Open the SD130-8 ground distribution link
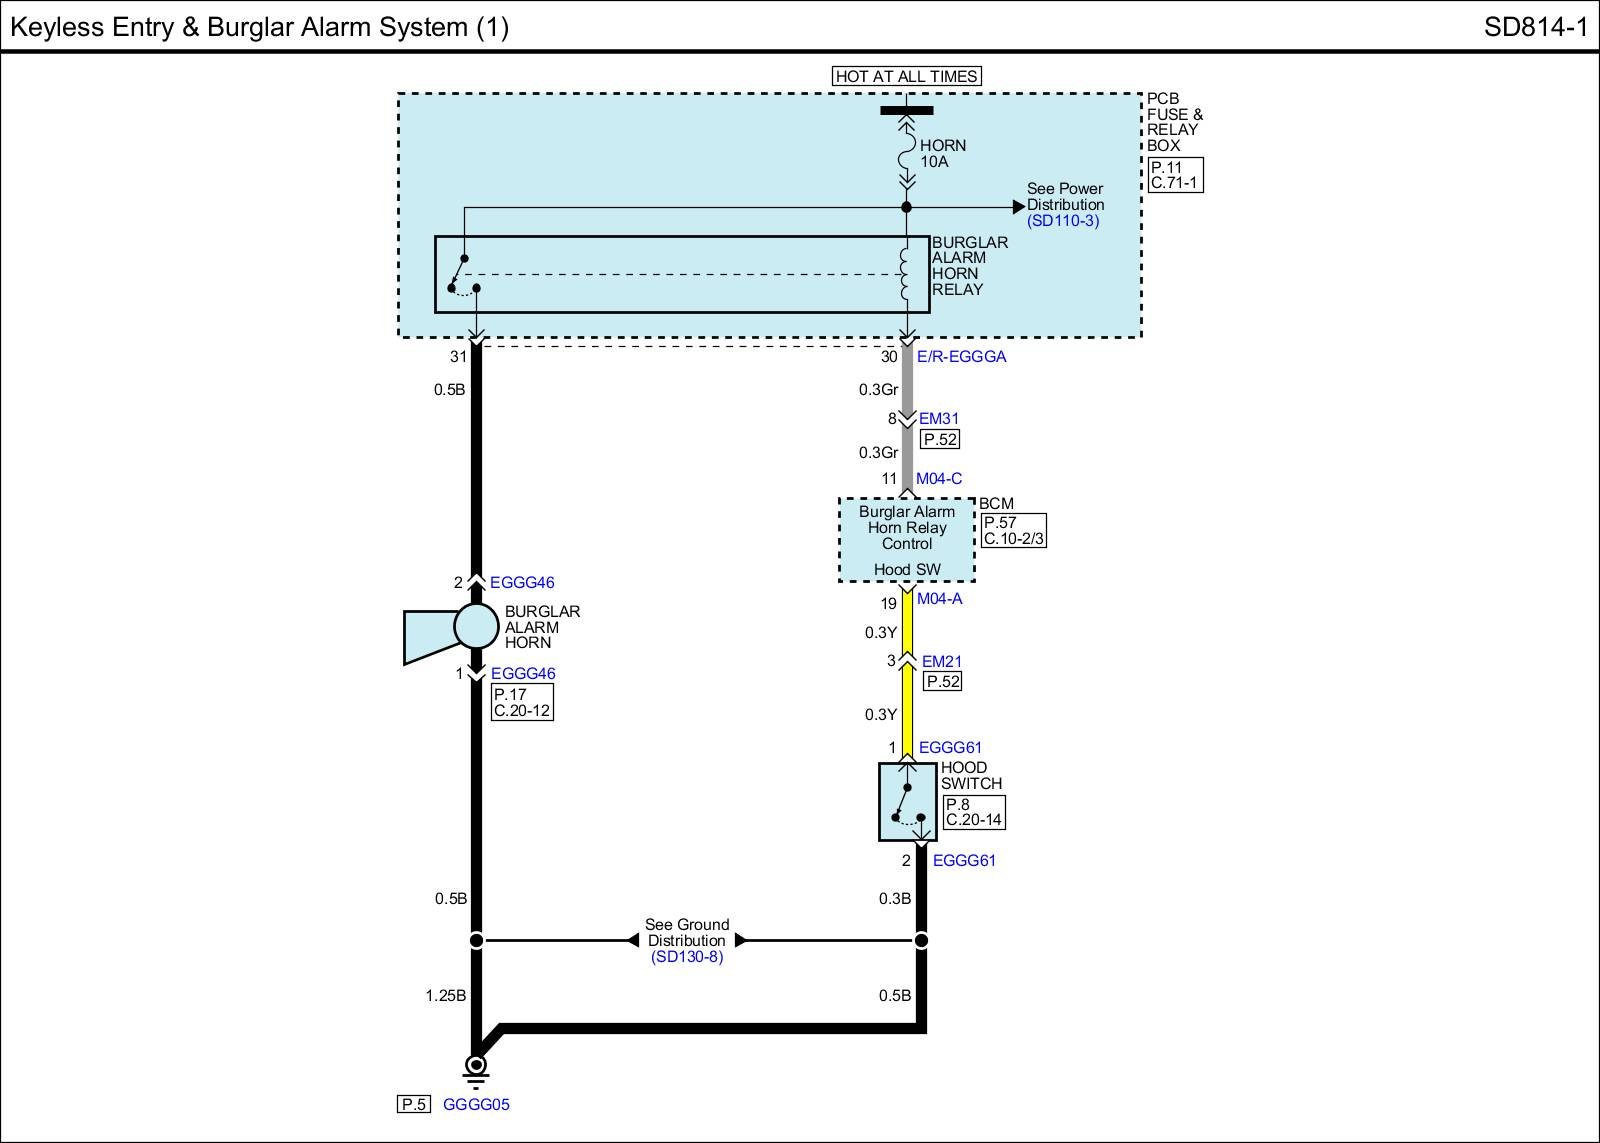The height and width of the screenshot is (1143, 1600). tap(686, 957)
